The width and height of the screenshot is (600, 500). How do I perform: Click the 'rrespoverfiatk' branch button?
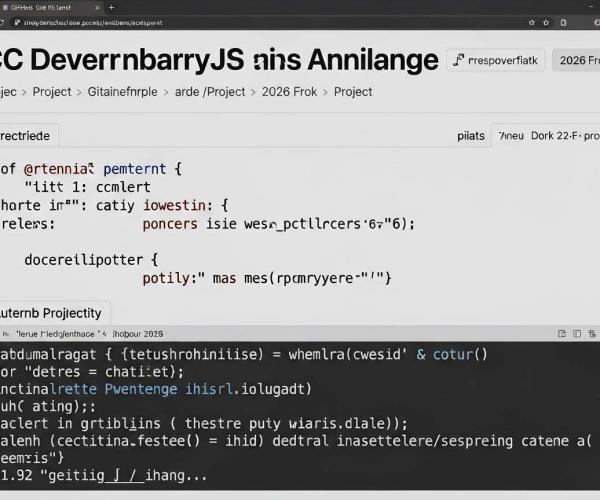click(x=496, y=60)
